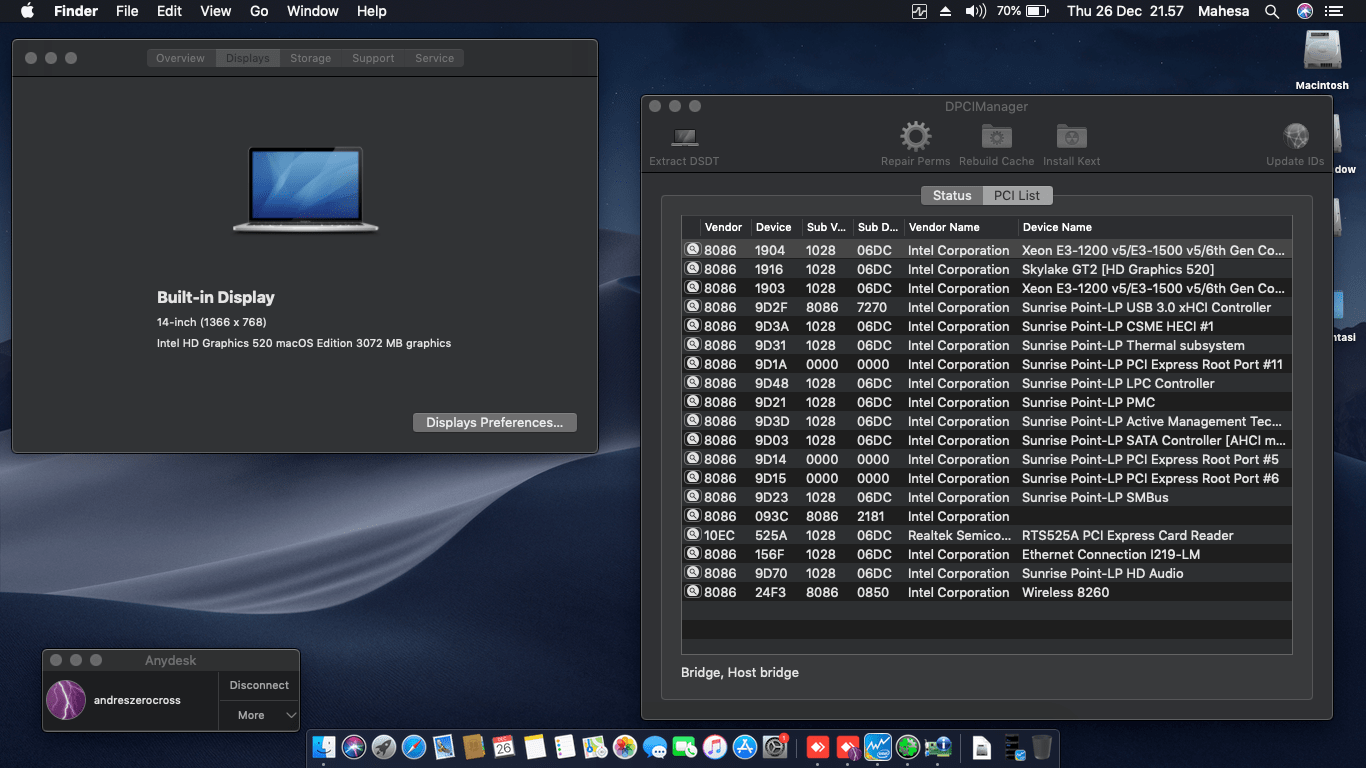Screen dimensions: 1366x768
Task: Open Safari from the dock
Action: point(413,746)
